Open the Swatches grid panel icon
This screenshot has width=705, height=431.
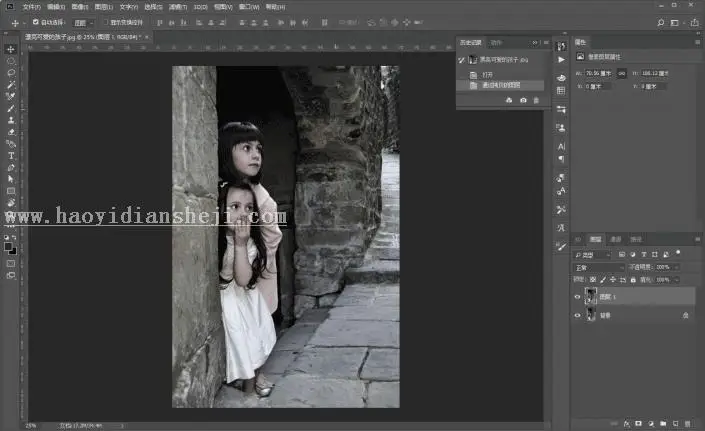(561, 91)
